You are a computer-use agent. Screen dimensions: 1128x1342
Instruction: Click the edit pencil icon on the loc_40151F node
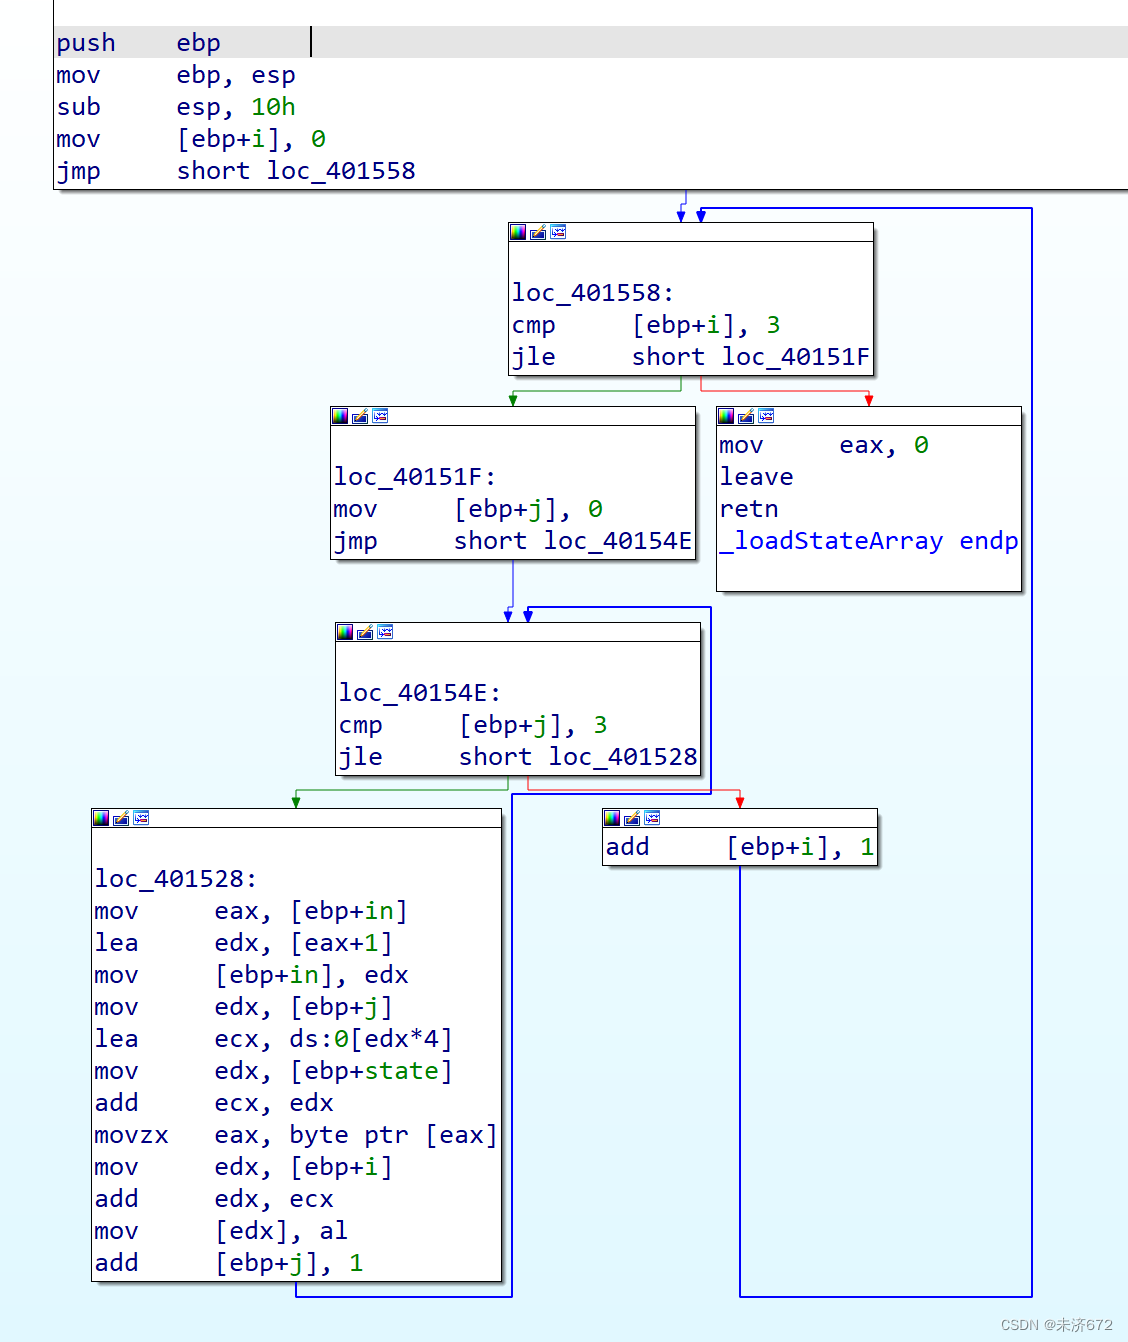[360, 416]
